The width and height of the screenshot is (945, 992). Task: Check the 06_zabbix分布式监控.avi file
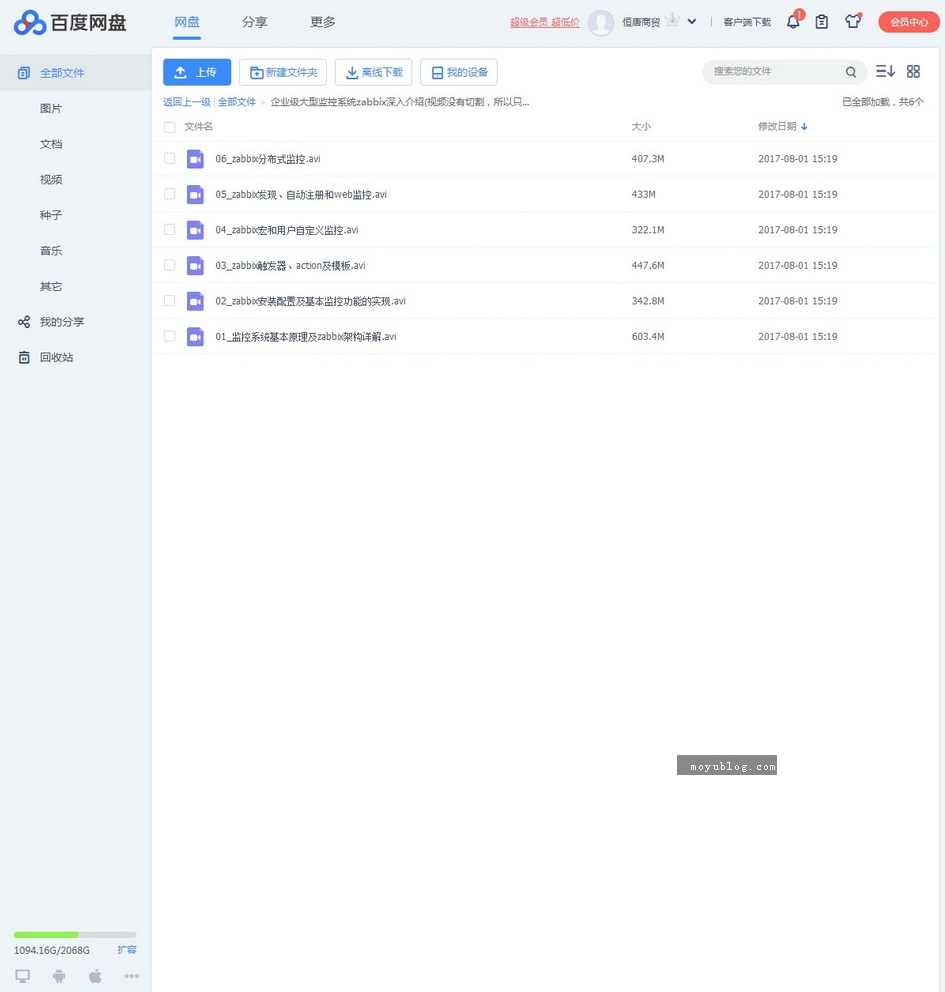[x=169, y=158]
